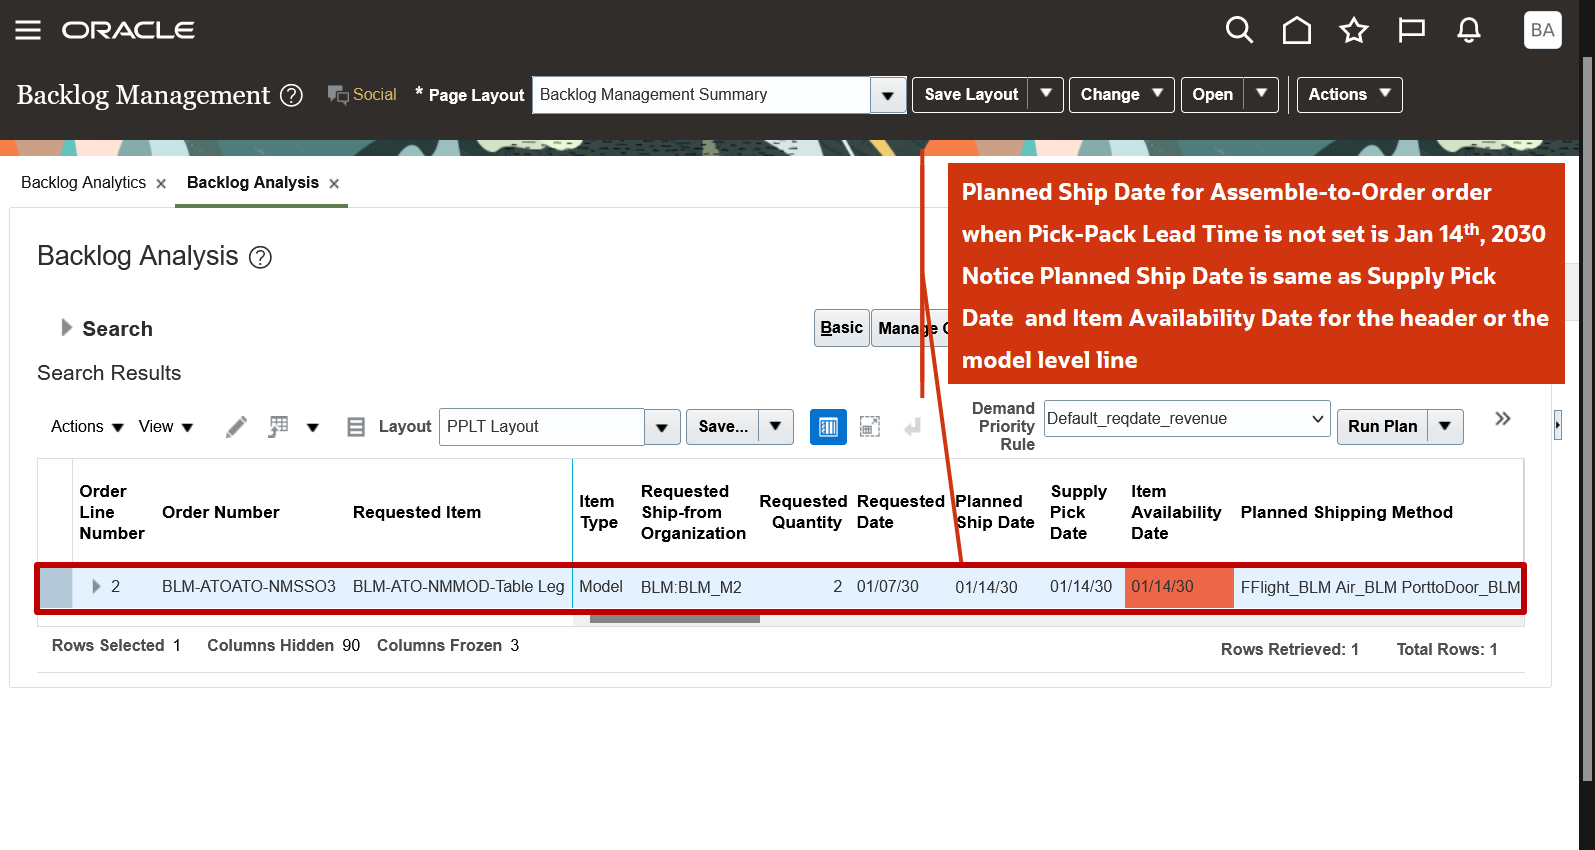Click BLM:BLM_M2 organization cell
Viewport: 1595px width, 850px height.
(691, 588)
